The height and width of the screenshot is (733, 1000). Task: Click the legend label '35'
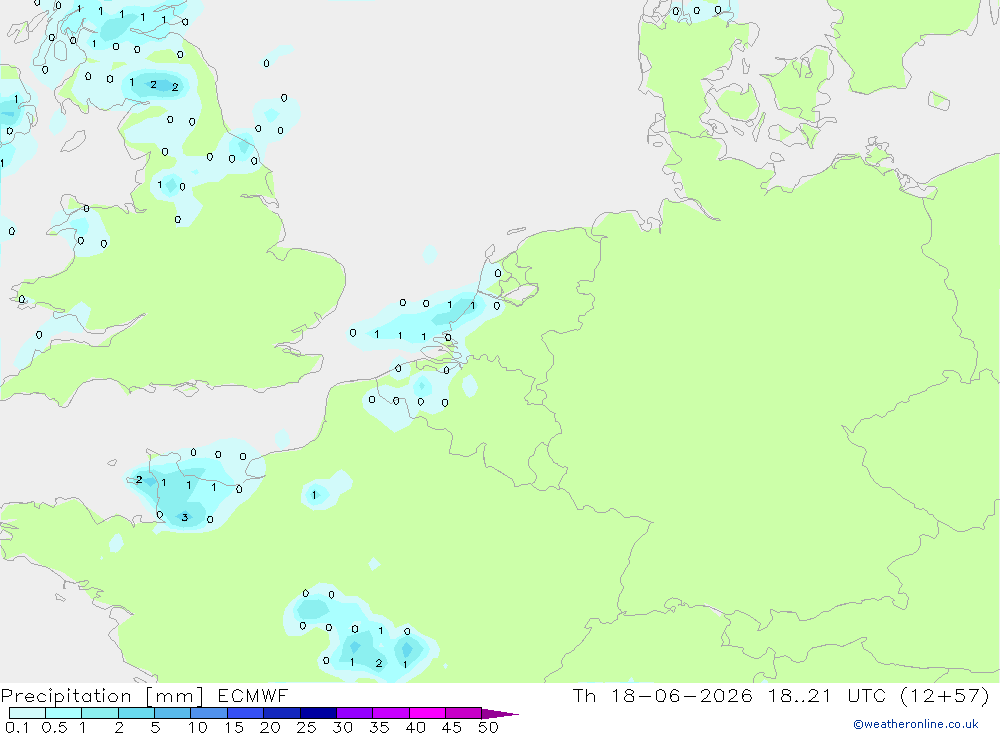(379, 727)
